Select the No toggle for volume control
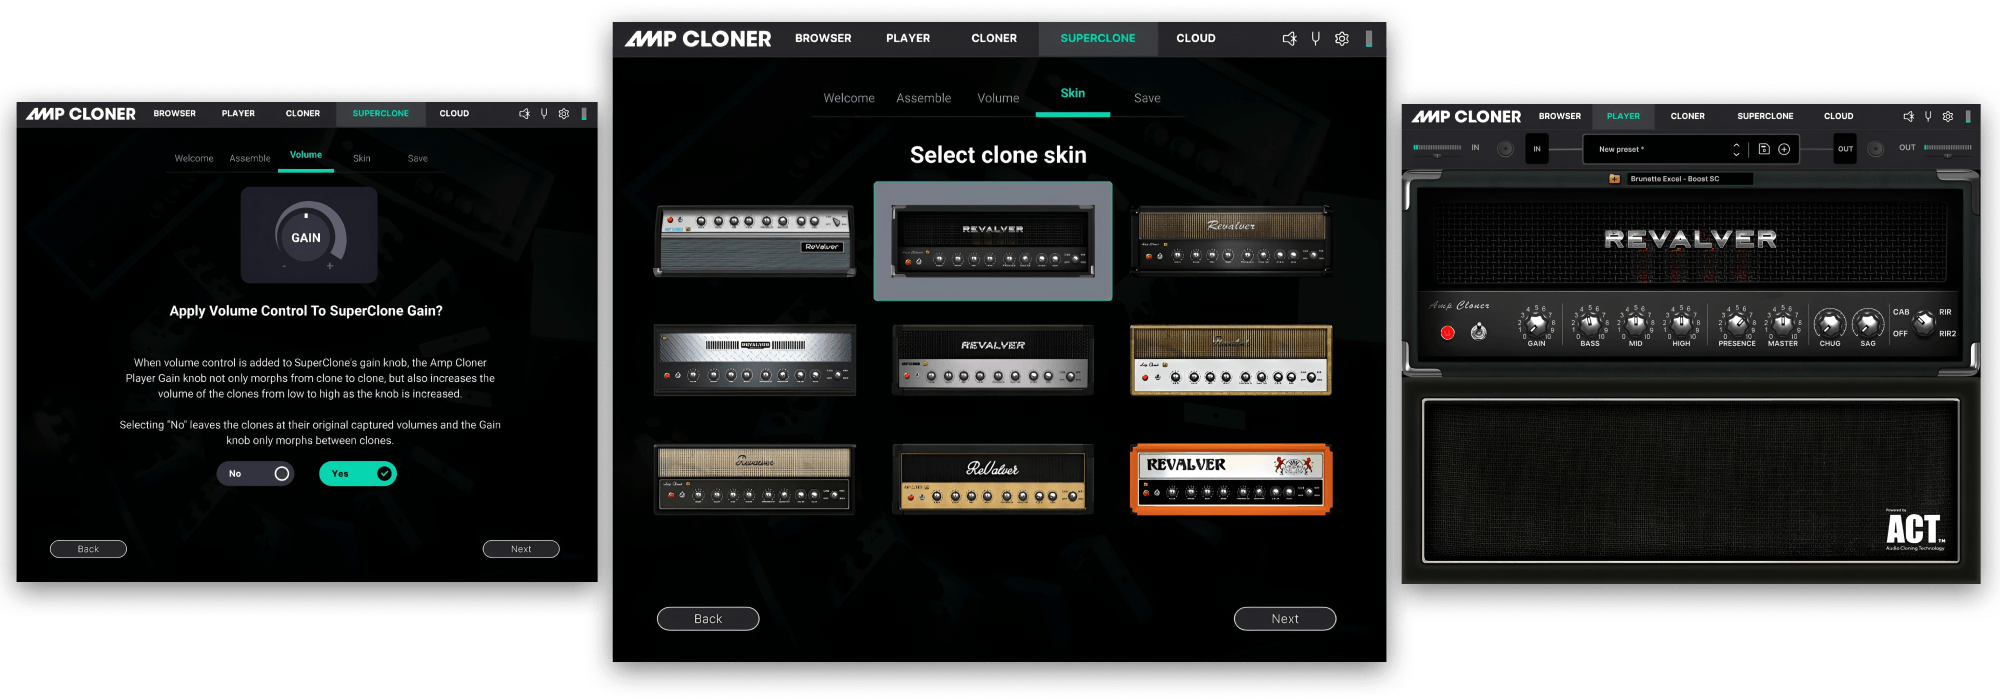2000x700 pixels. pyautogui.click(x=255, y=474)
